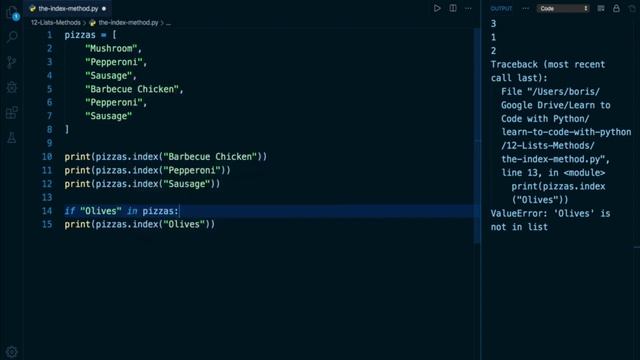640x360 pixels.
Task: Run the Python file with play button
Action: (437, 8)
